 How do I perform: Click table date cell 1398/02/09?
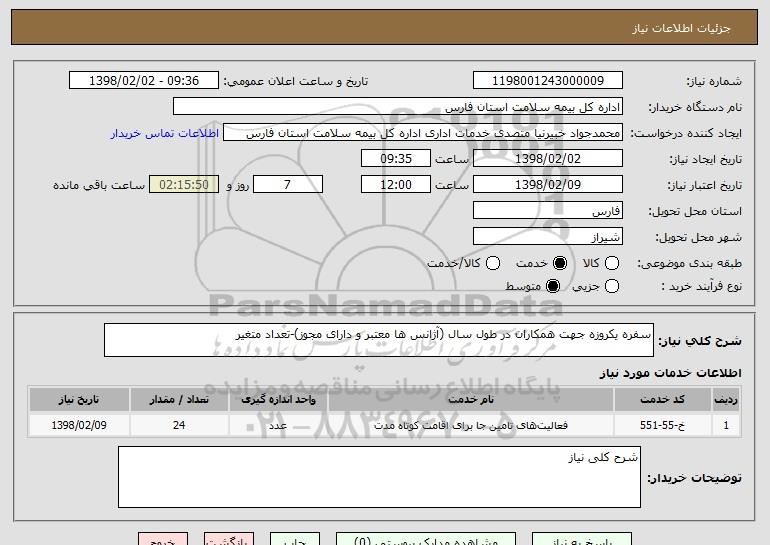coord(79,425)
